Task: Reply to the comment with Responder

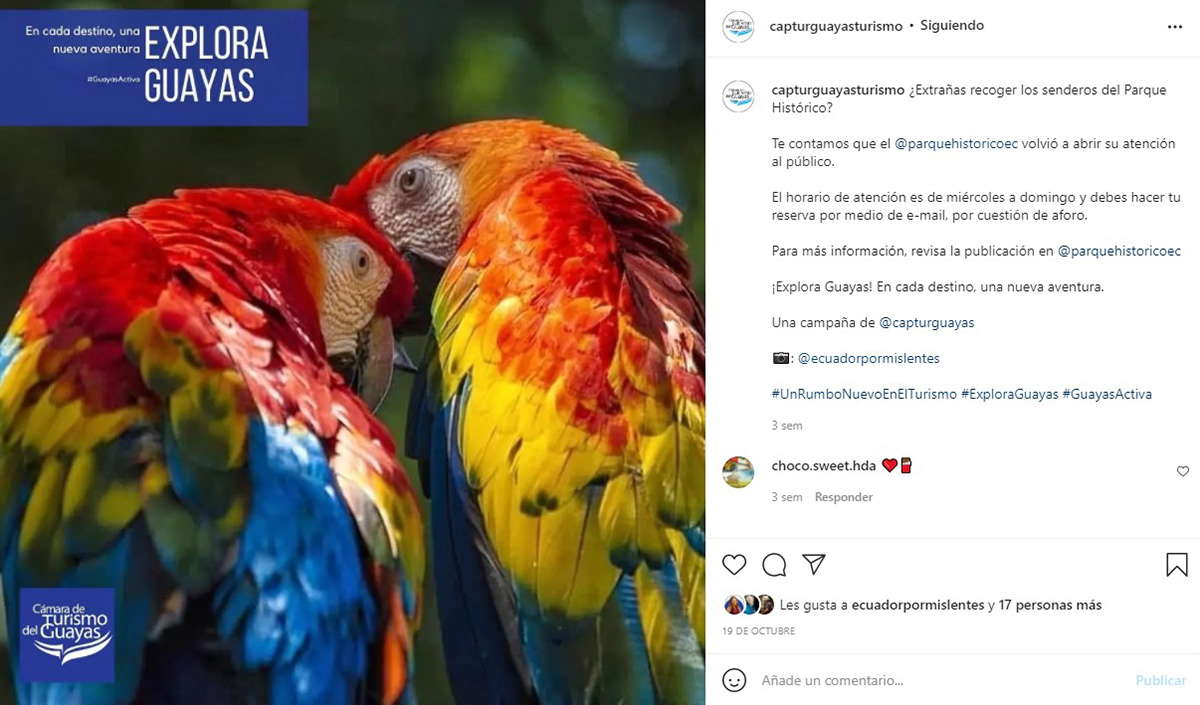Action: pos(843,497)
